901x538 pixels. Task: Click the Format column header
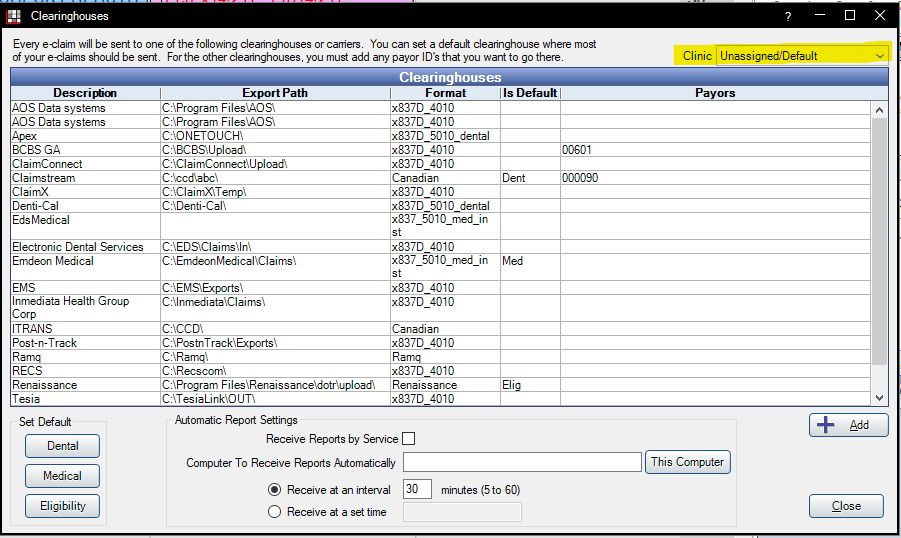point(445,93)
